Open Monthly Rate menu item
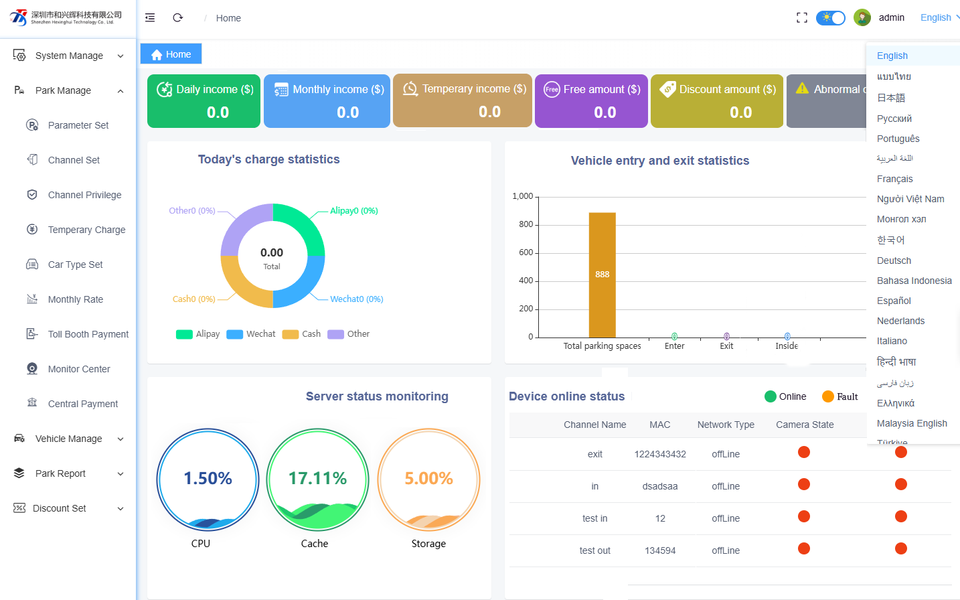960x600 pixels. (x=75, y=299)
